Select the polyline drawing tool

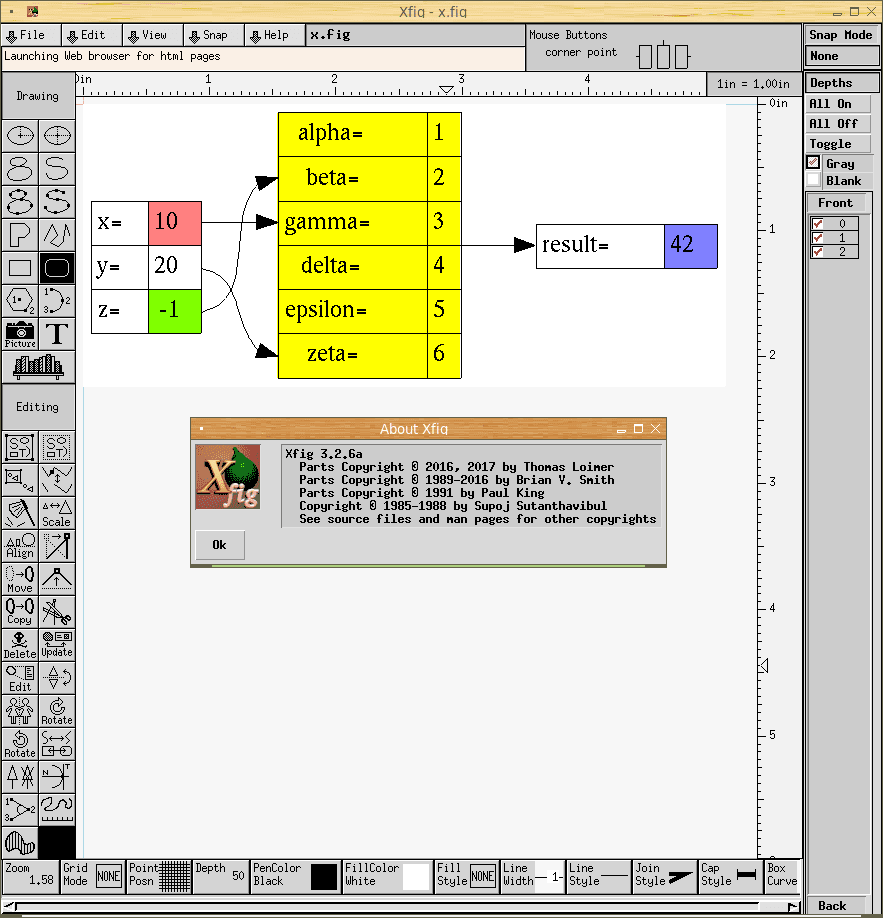pyautogui.click(x=57, y=235)
